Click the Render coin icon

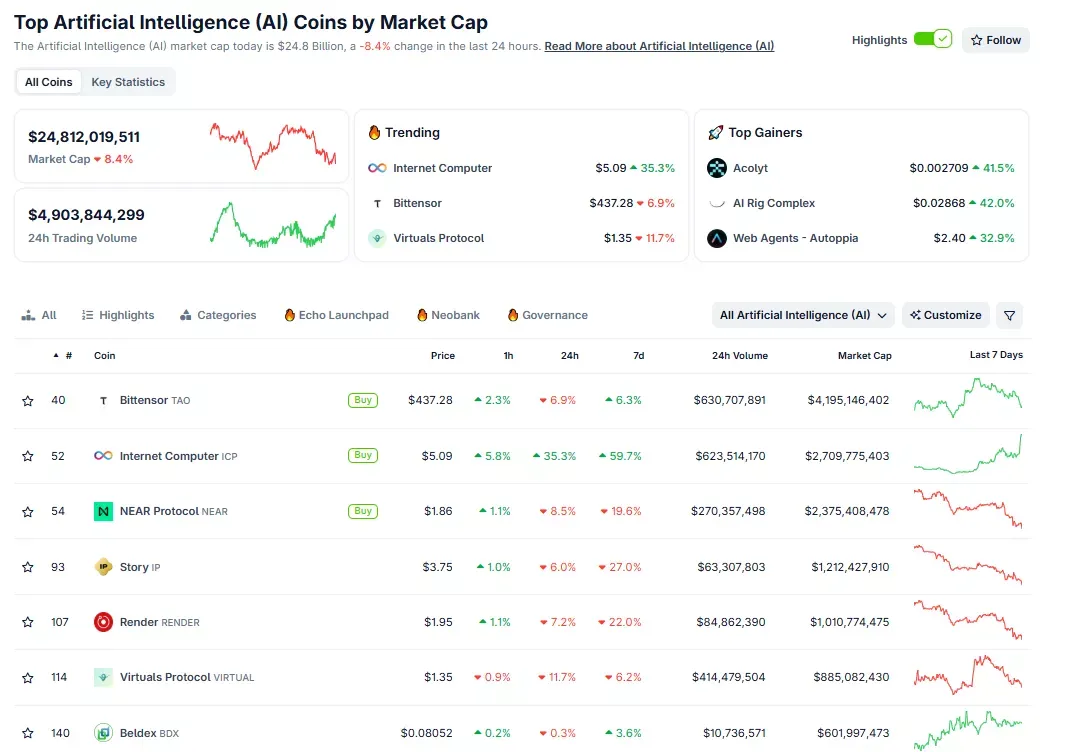pos(103,622)
